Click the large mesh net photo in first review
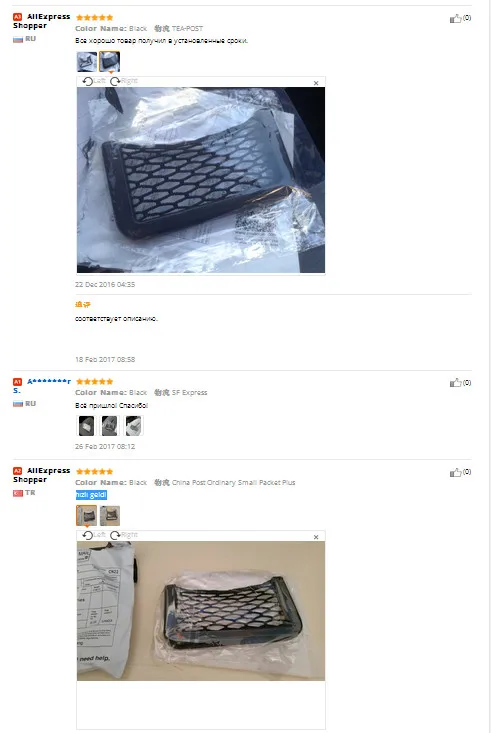The image size is (491, 733). 201,180
